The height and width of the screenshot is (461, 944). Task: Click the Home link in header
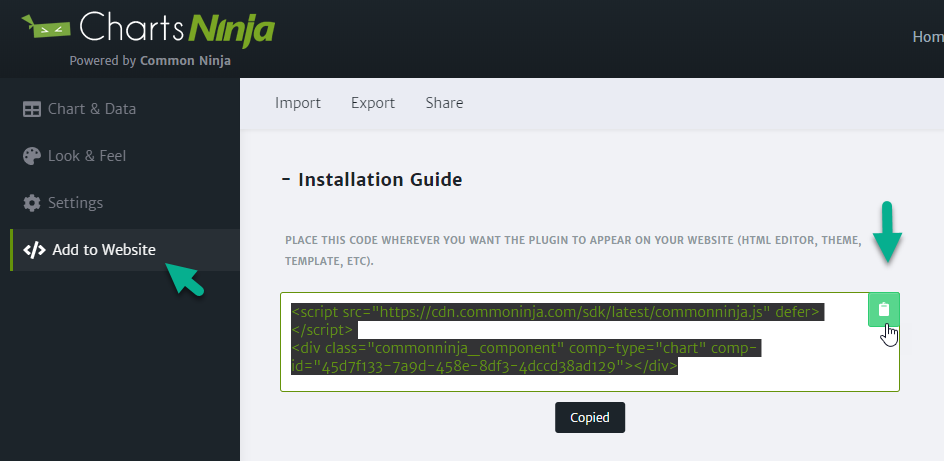pyautogui.click(x=928, y=37)
